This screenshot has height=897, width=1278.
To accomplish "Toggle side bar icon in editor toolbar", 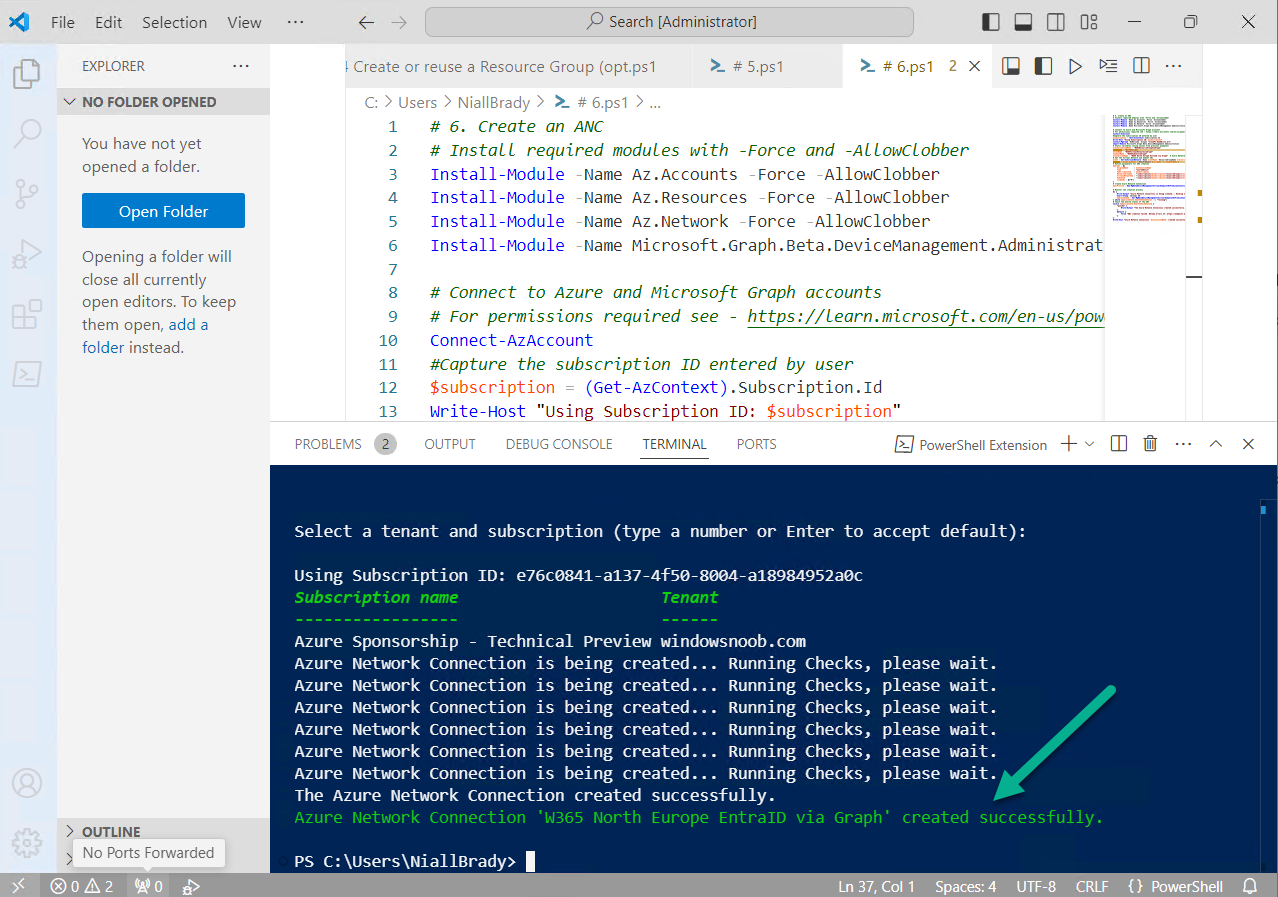I will [x=1043, y=66].
